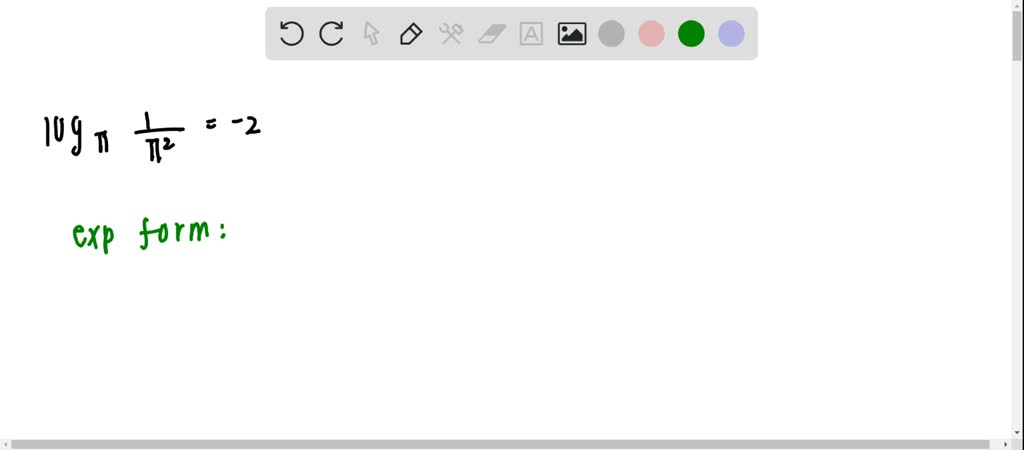The height and width of the screenshot is (450, 1024).
Task: Click the horizontal scrollbar track
Action: (x=506, y=445)
